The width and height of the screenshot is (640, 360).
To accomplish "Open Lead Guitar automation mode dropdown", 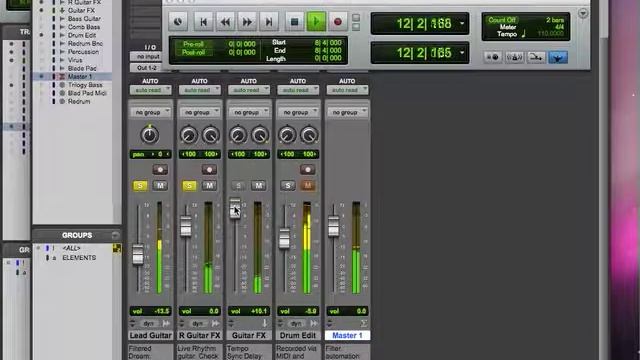I will (x=150, y=90).
